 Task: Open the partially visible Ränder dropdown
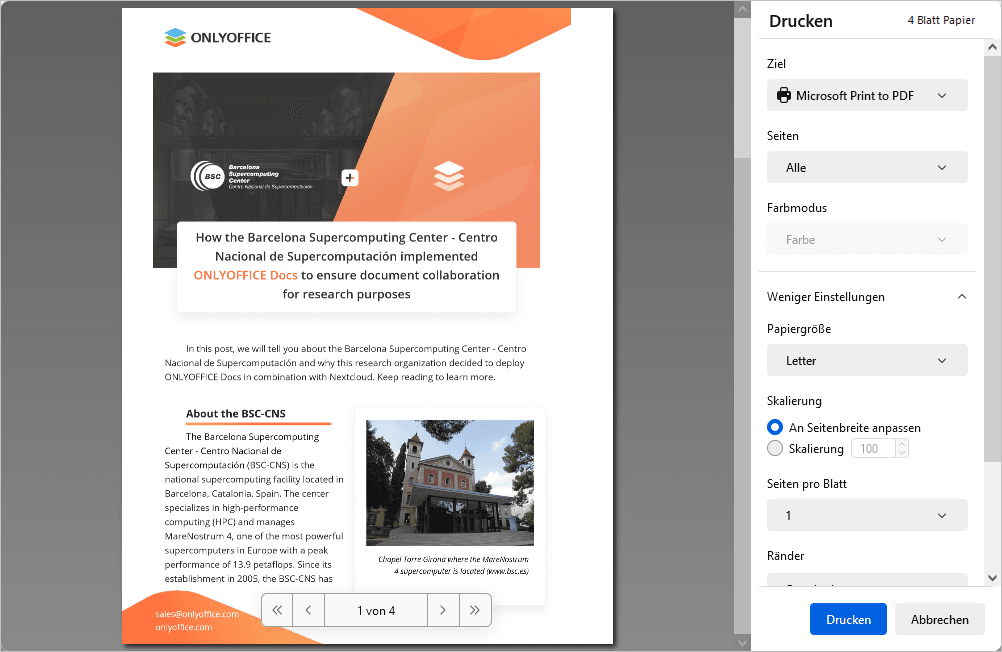click(x=867, y=580)
